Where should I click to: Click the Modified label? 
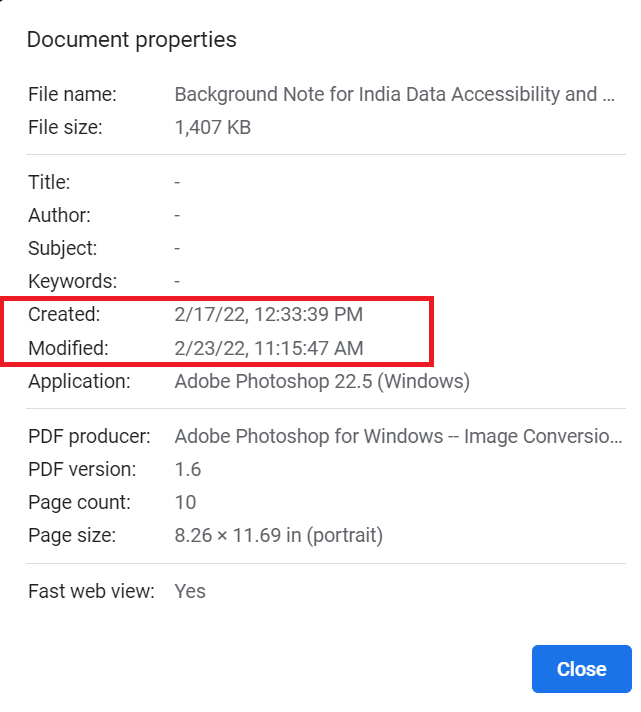(x=68, y=348)
